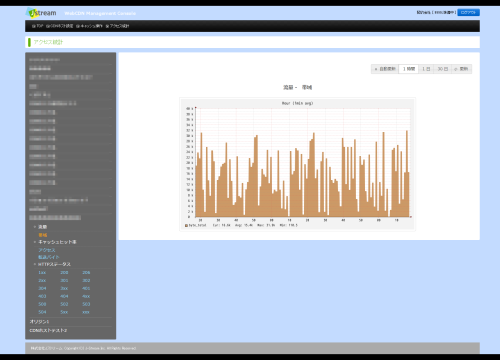Select the 30日 time range
The height and width of the screenshot is (360, 500).
pyautogui.click(x=442, y=69)
